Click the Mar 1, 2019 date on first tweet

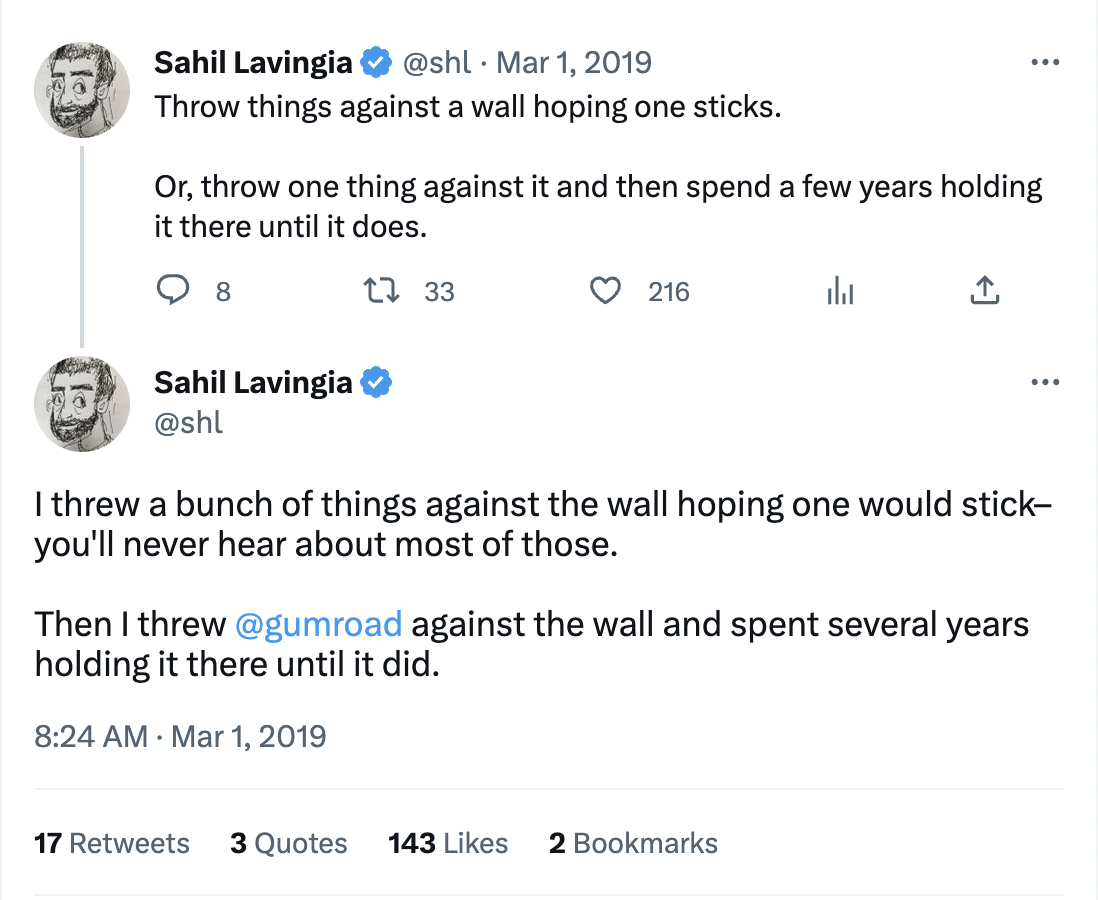[x=574, y=63]
